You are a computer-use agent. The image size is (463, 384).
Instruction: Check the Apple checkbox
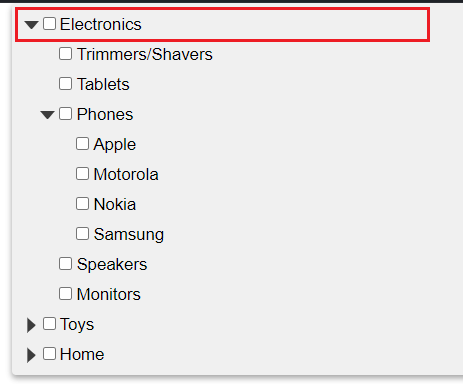[82, 144]
